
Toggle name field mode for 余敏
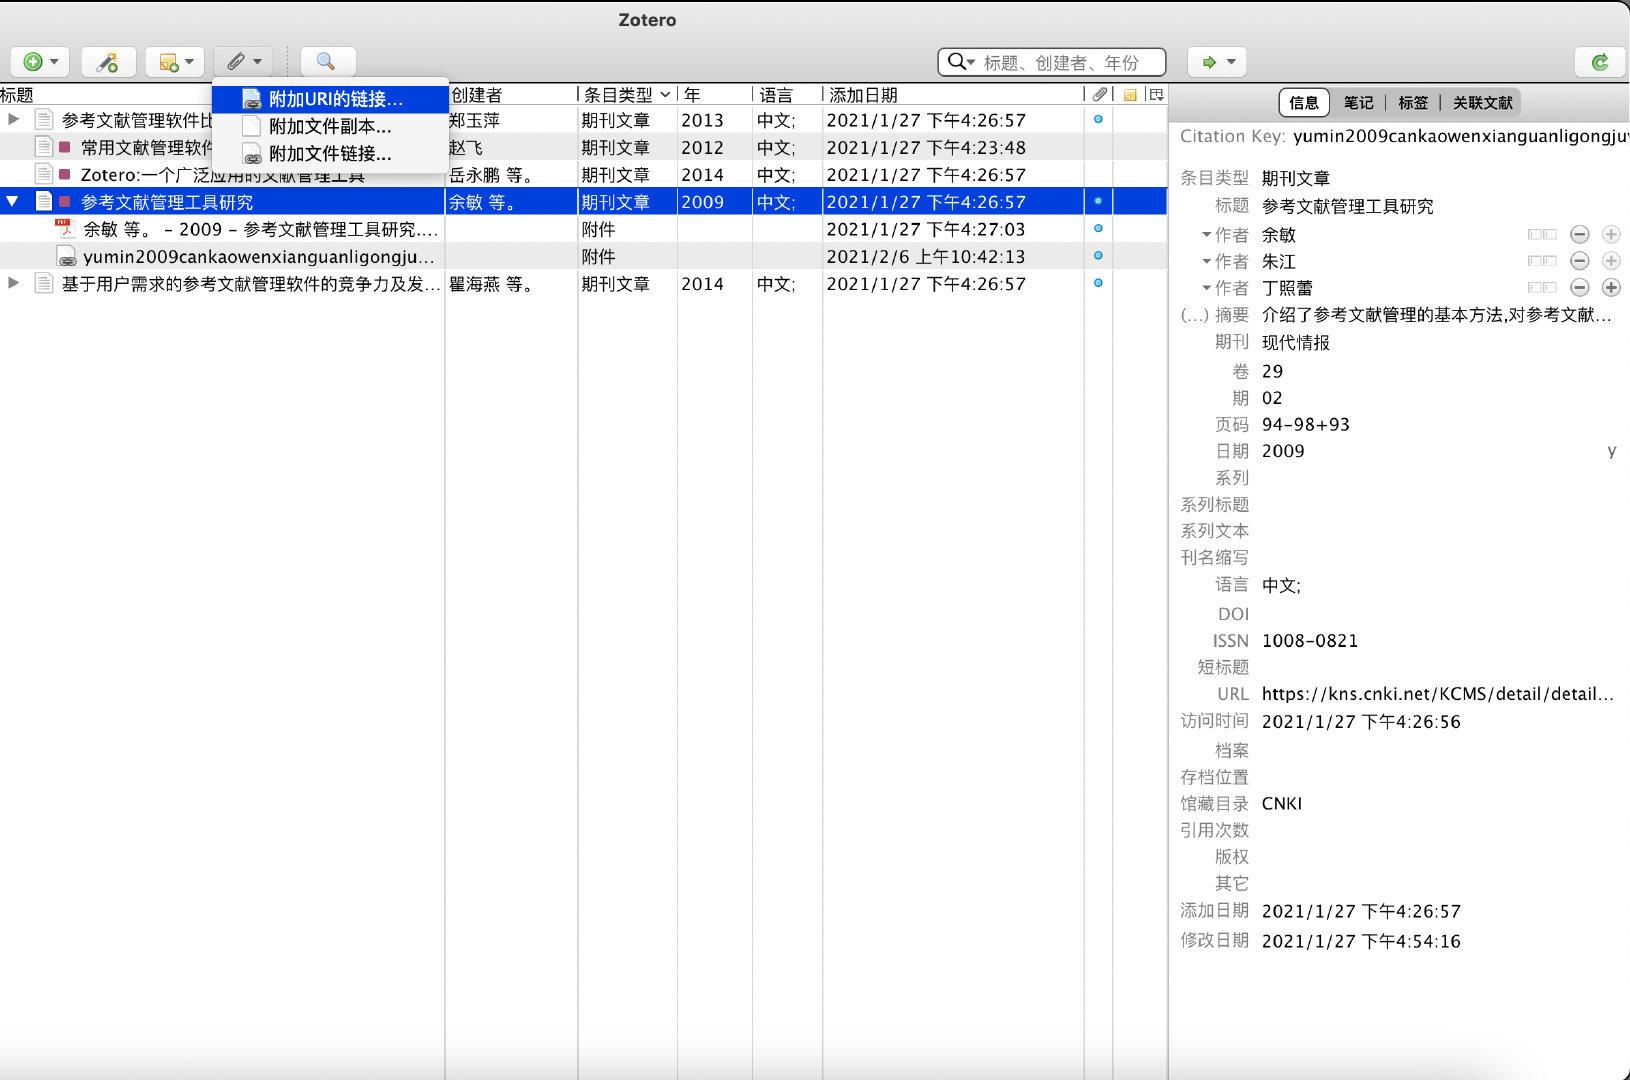click(1542, 234)
